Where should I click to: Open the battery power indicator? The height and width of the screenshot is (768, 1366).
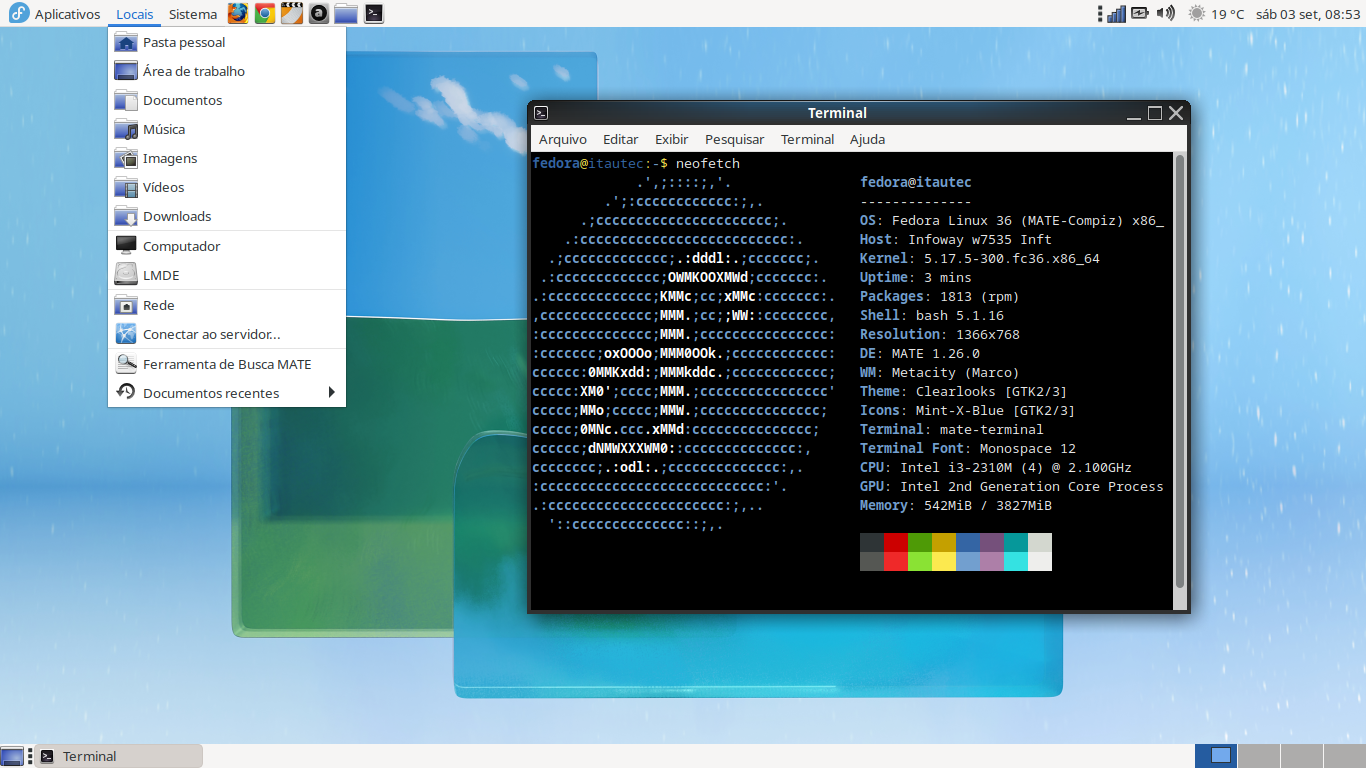[x=1142, y=13]
